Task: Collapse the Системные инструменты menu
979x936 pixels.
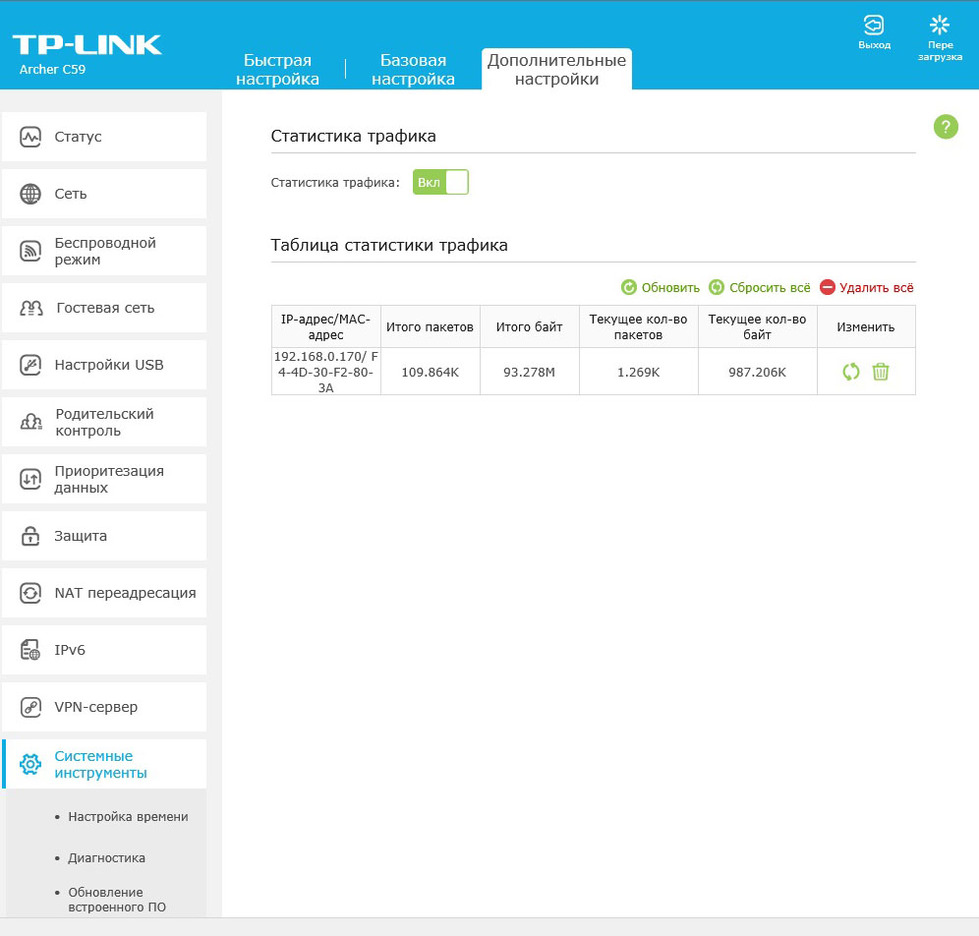Action: pyautogui.click(x=104, y=765)
